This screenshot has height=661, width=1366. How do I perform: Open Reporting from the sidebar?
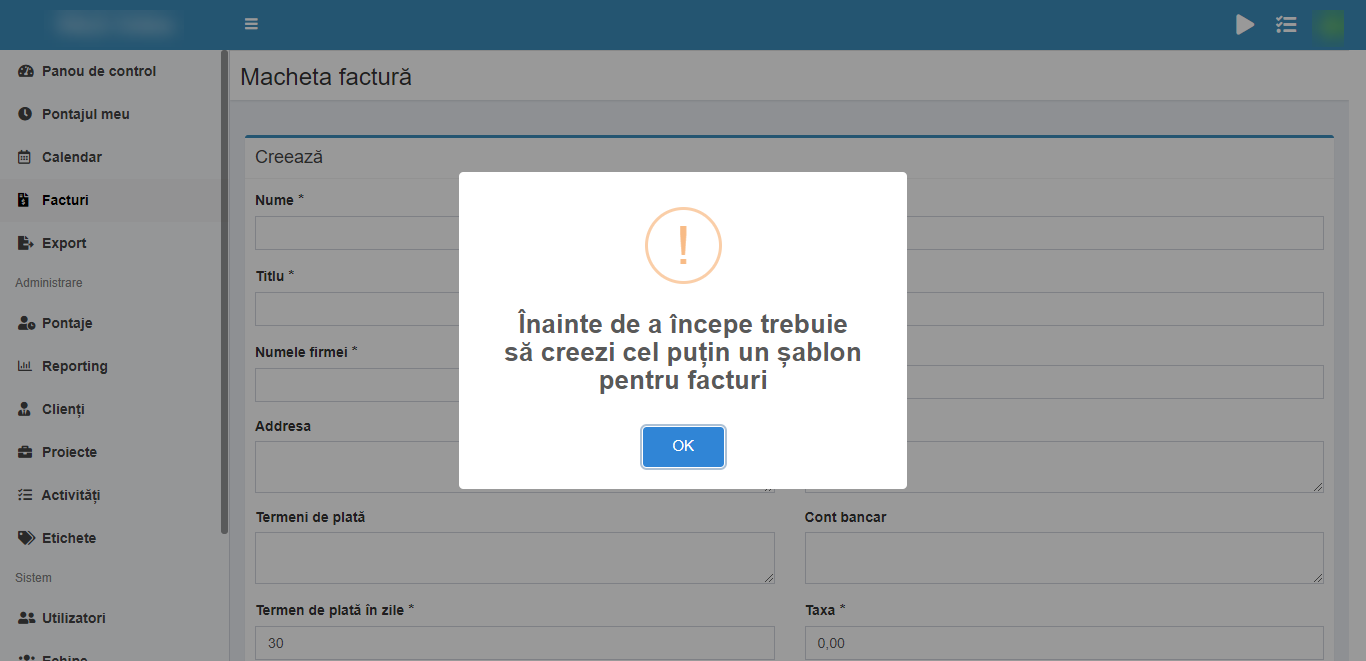(x=110, y=366)
